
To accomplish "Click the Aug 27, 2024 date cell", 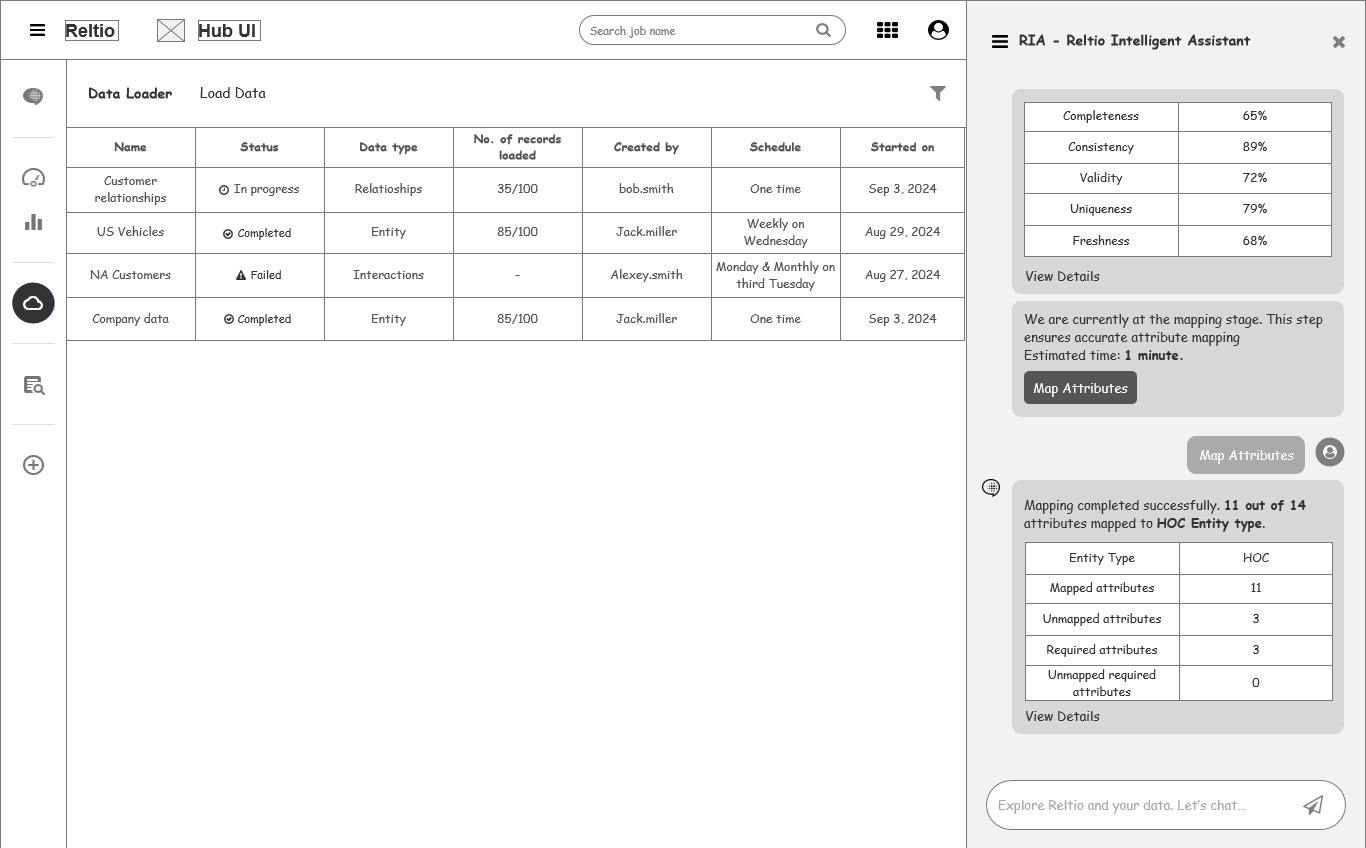I will click(902, 275).
